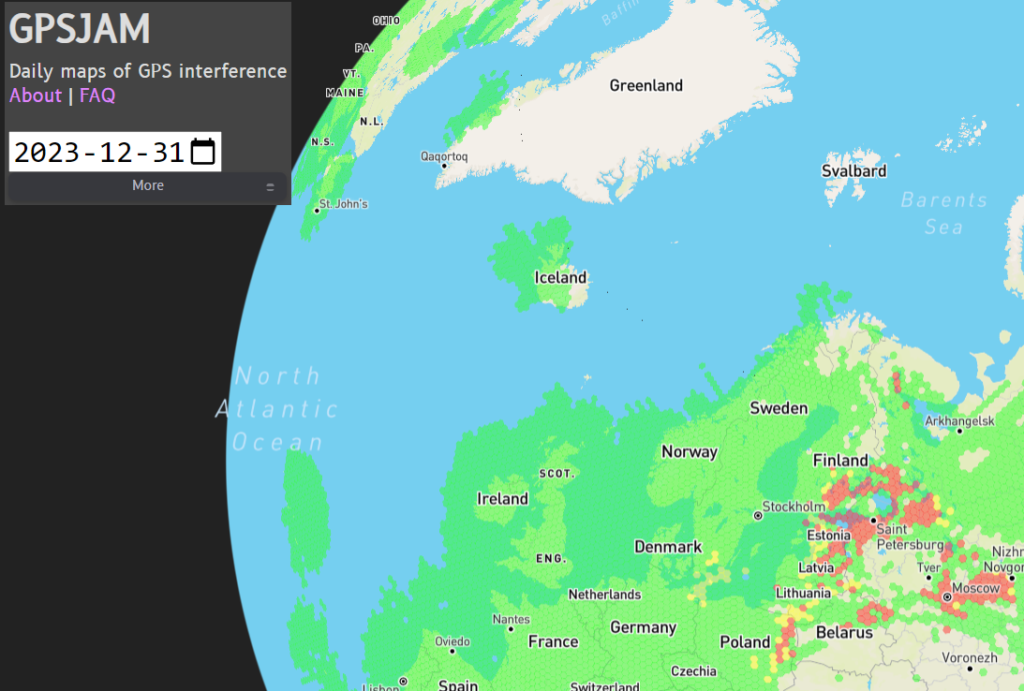Click the Poland map label
Image resolution: width=1024 pixels, height=691 pixels.
744,643
